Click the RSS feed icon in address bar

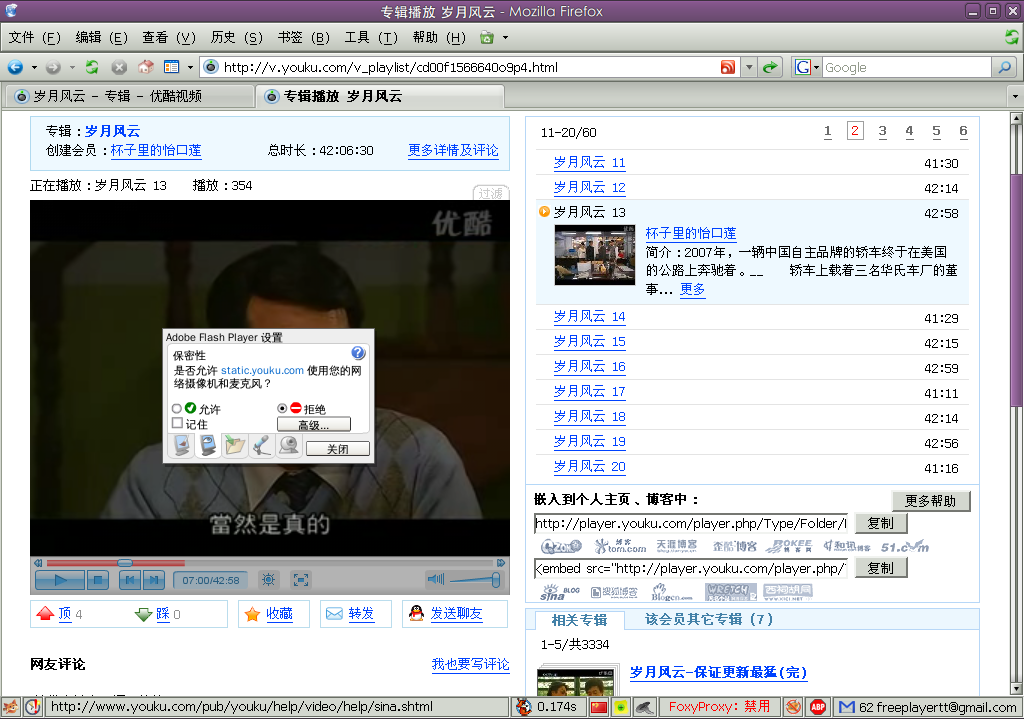pos(728,67)
